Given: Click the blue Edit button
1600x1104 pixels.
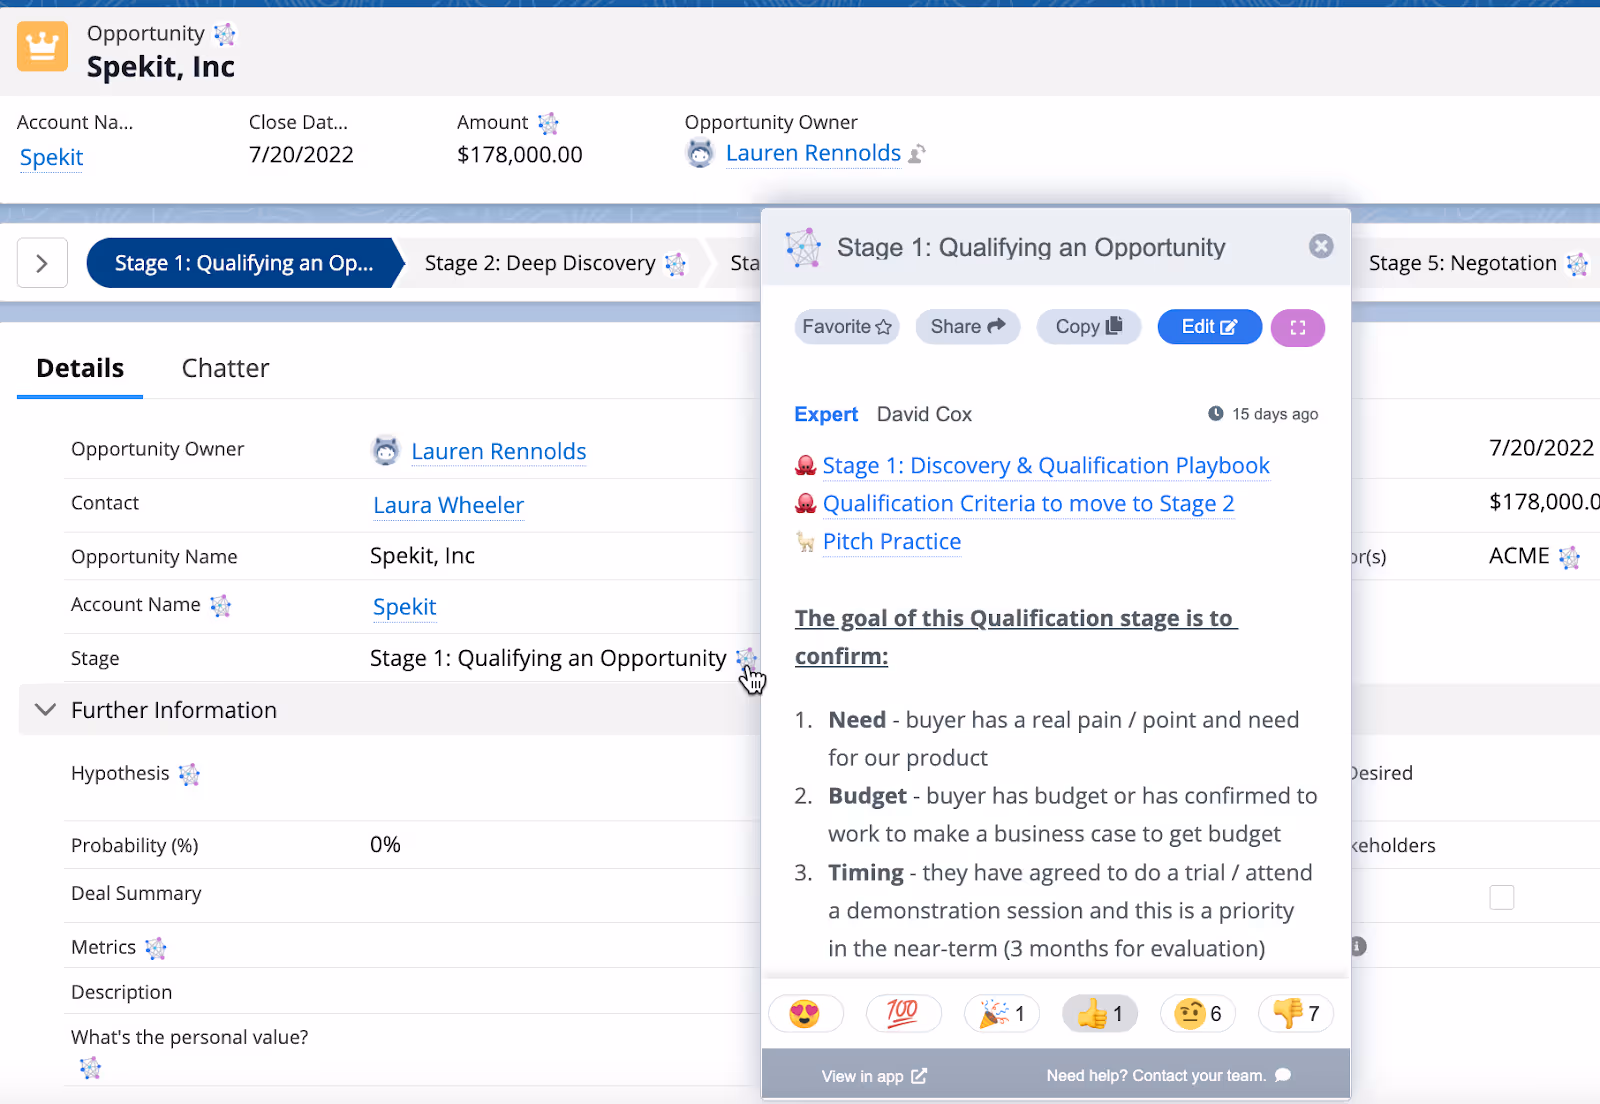Looking at the screenshot, I should tap(1210, 327).
